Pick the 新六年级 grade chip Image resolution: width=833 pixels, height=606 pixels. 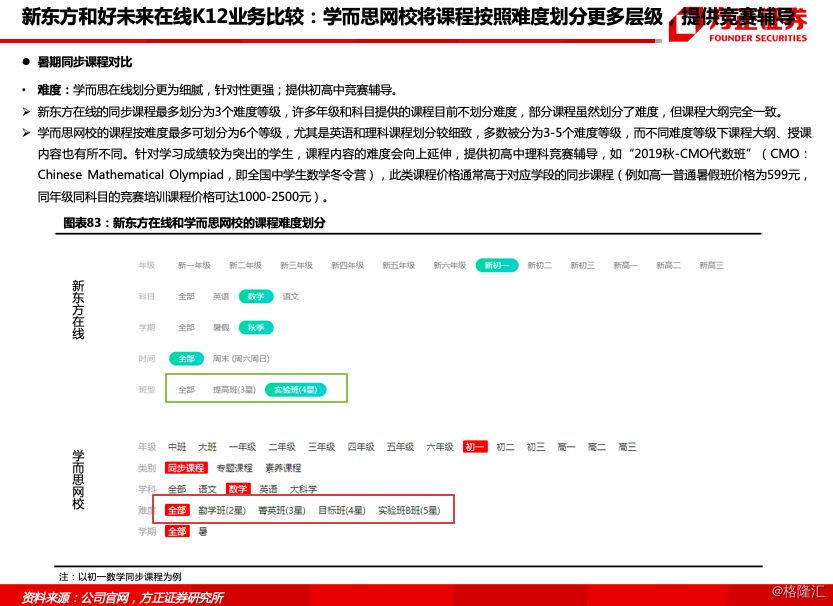(x=449, y=265)
